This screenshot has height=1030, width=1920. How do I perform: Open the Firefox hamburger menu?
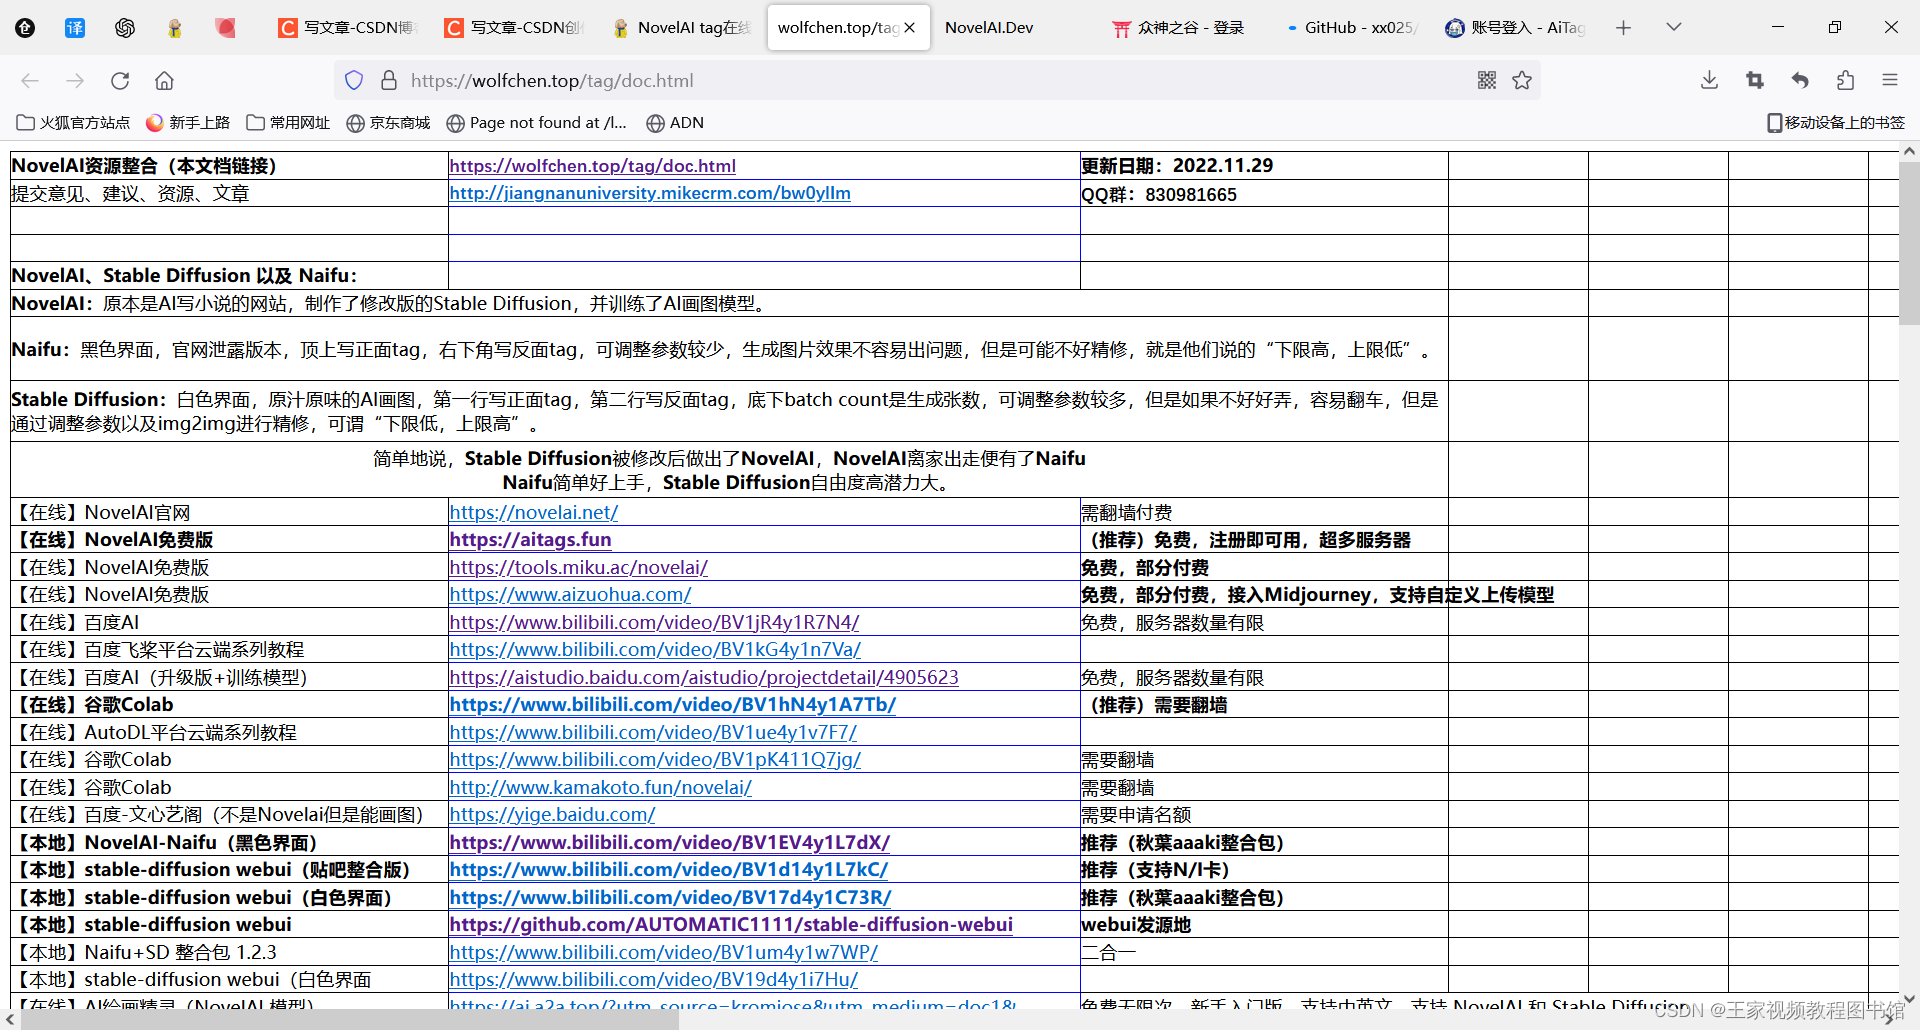click(1890, 81)
